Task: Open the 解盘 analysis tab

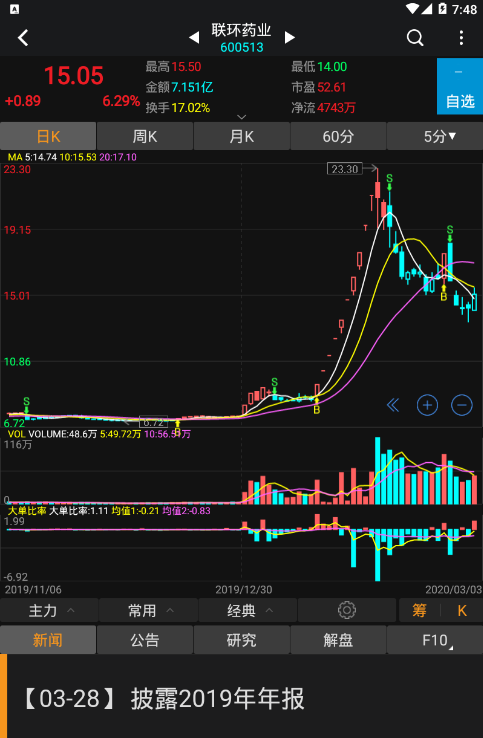Action: click(338, 640)
